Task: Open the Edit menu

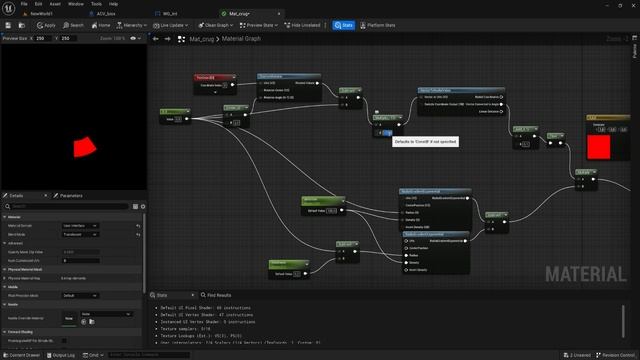Action: click(38, 4)
